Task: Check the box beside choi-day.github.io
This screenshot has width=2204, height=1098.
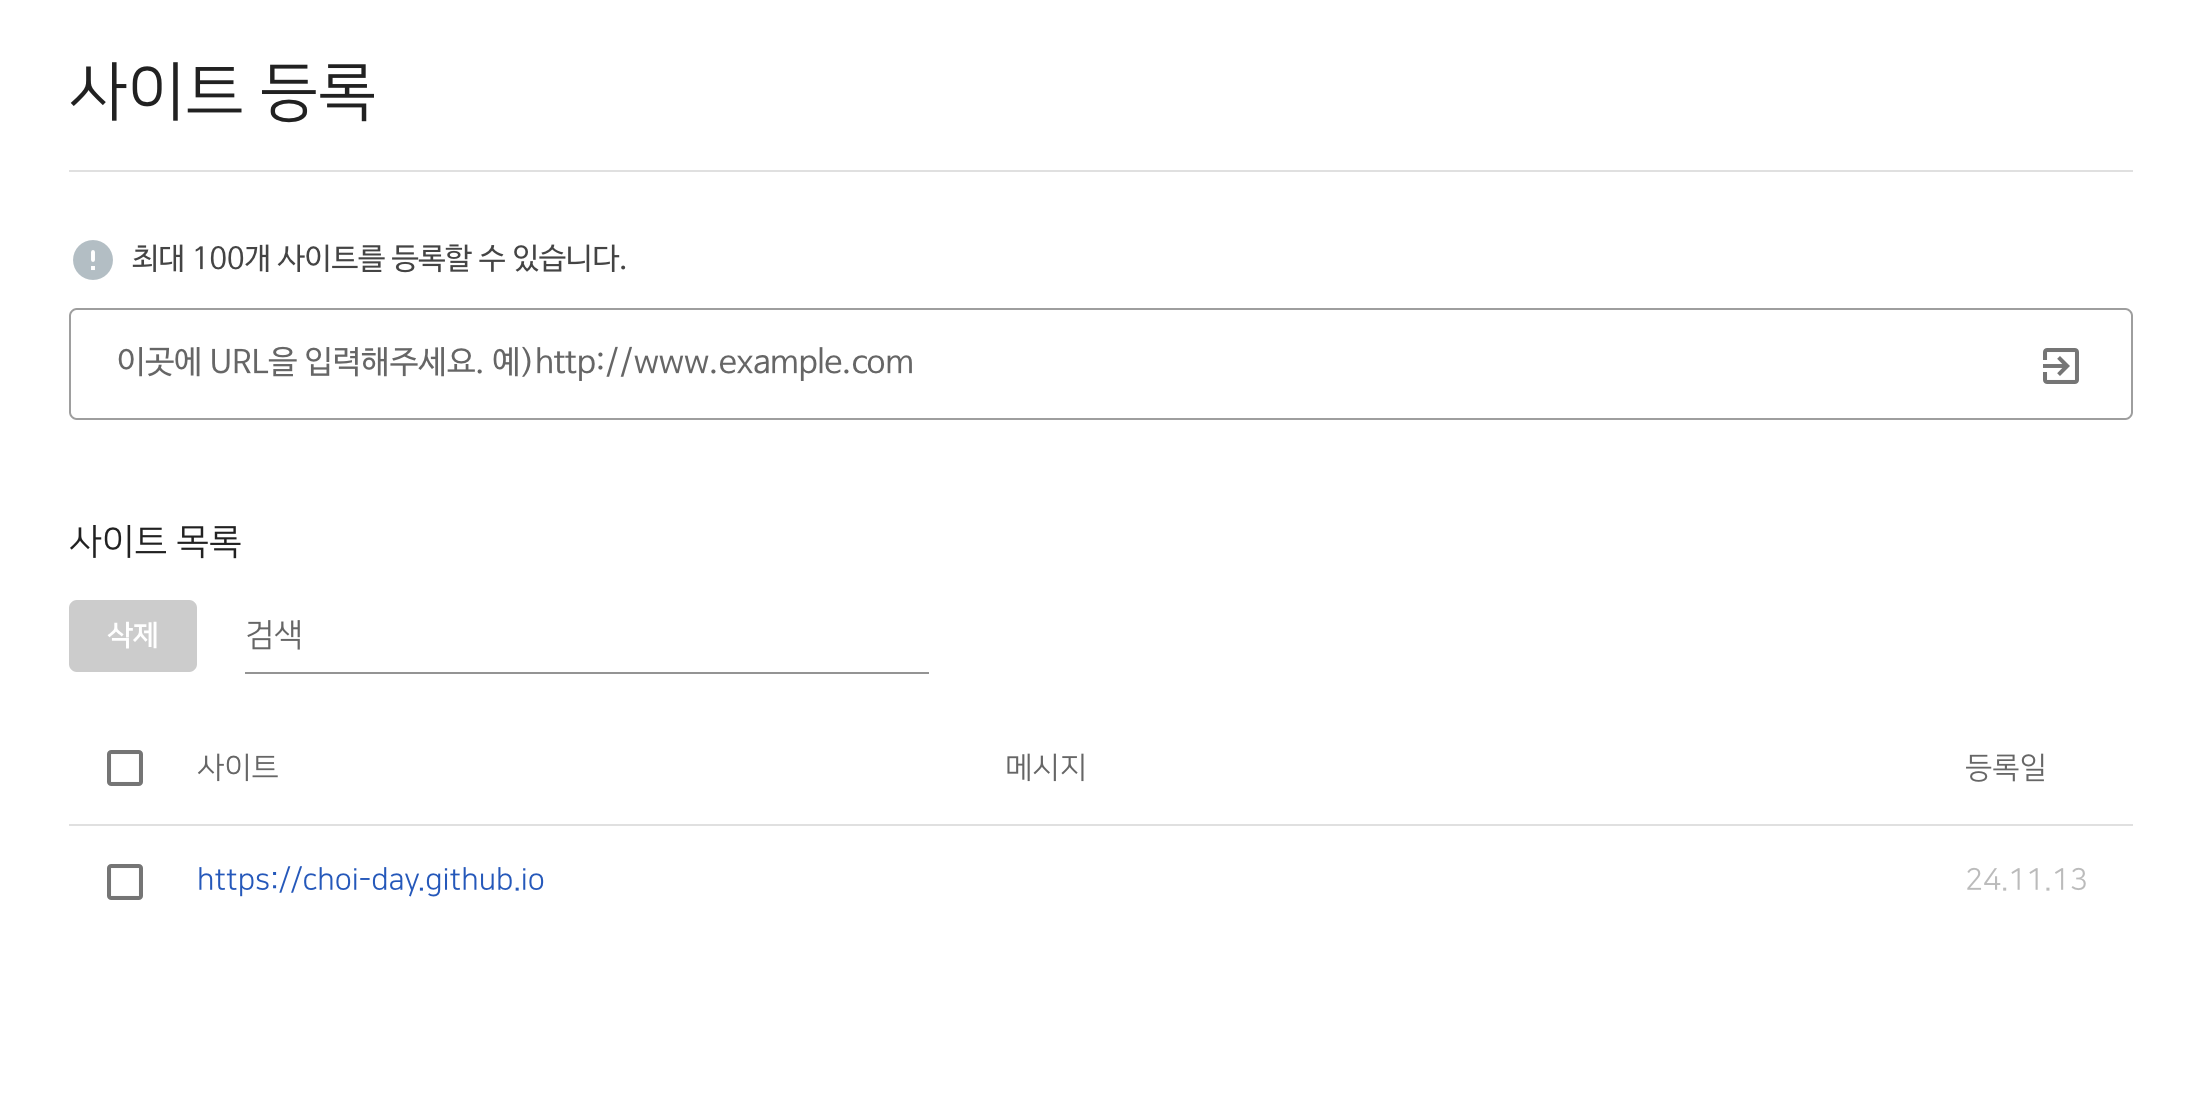Action: [x=125, y=882]
